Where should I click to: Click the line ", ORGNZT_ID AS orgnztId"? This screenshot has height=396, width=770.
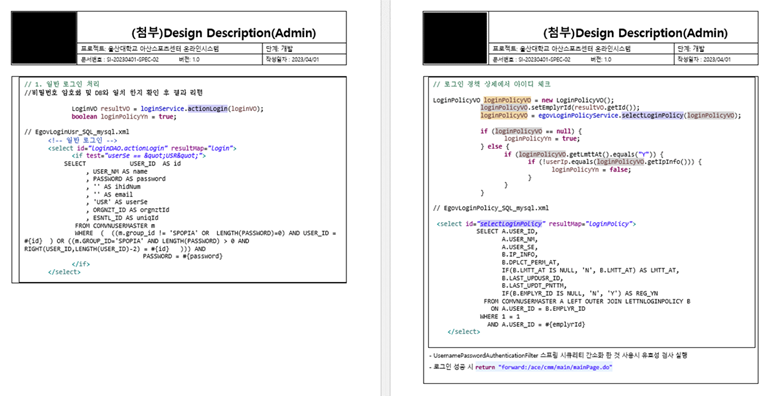coord(128,210)
